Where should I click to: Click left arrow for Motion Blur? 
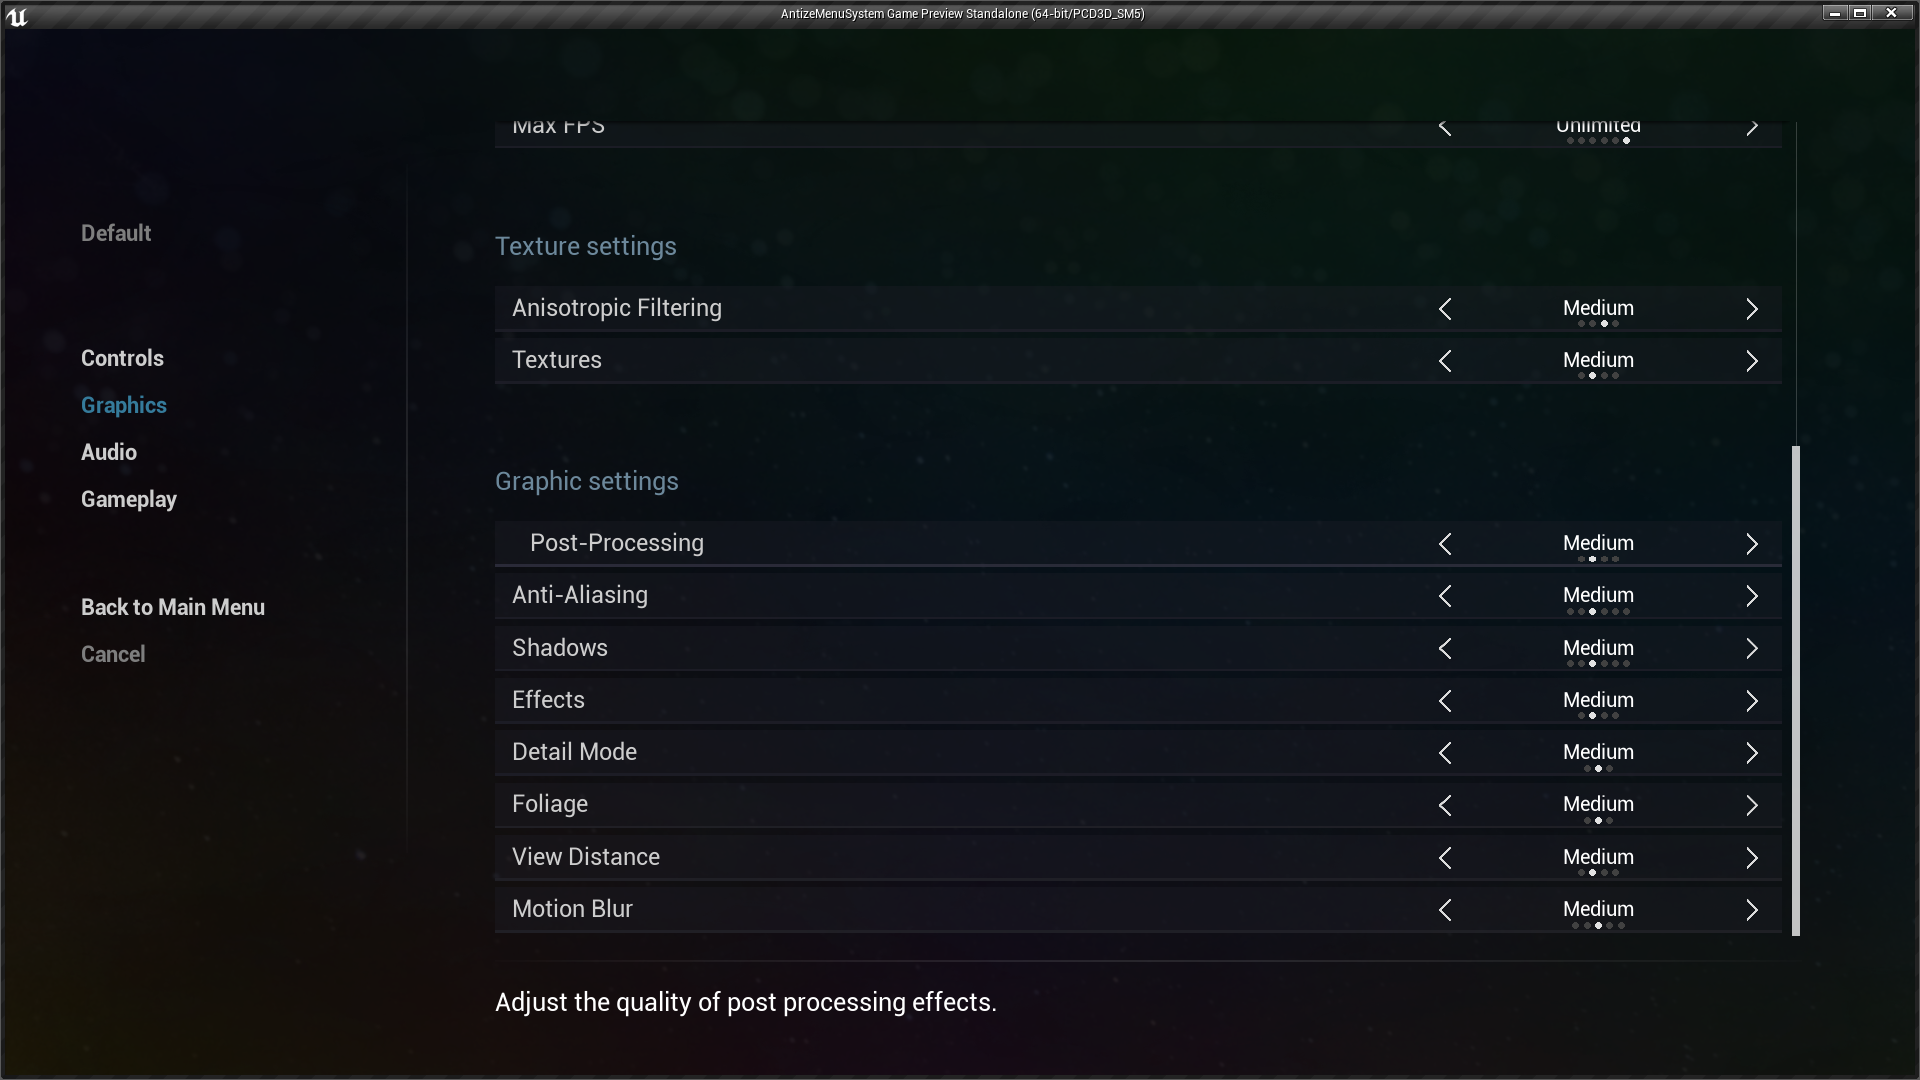(1445, 910)
